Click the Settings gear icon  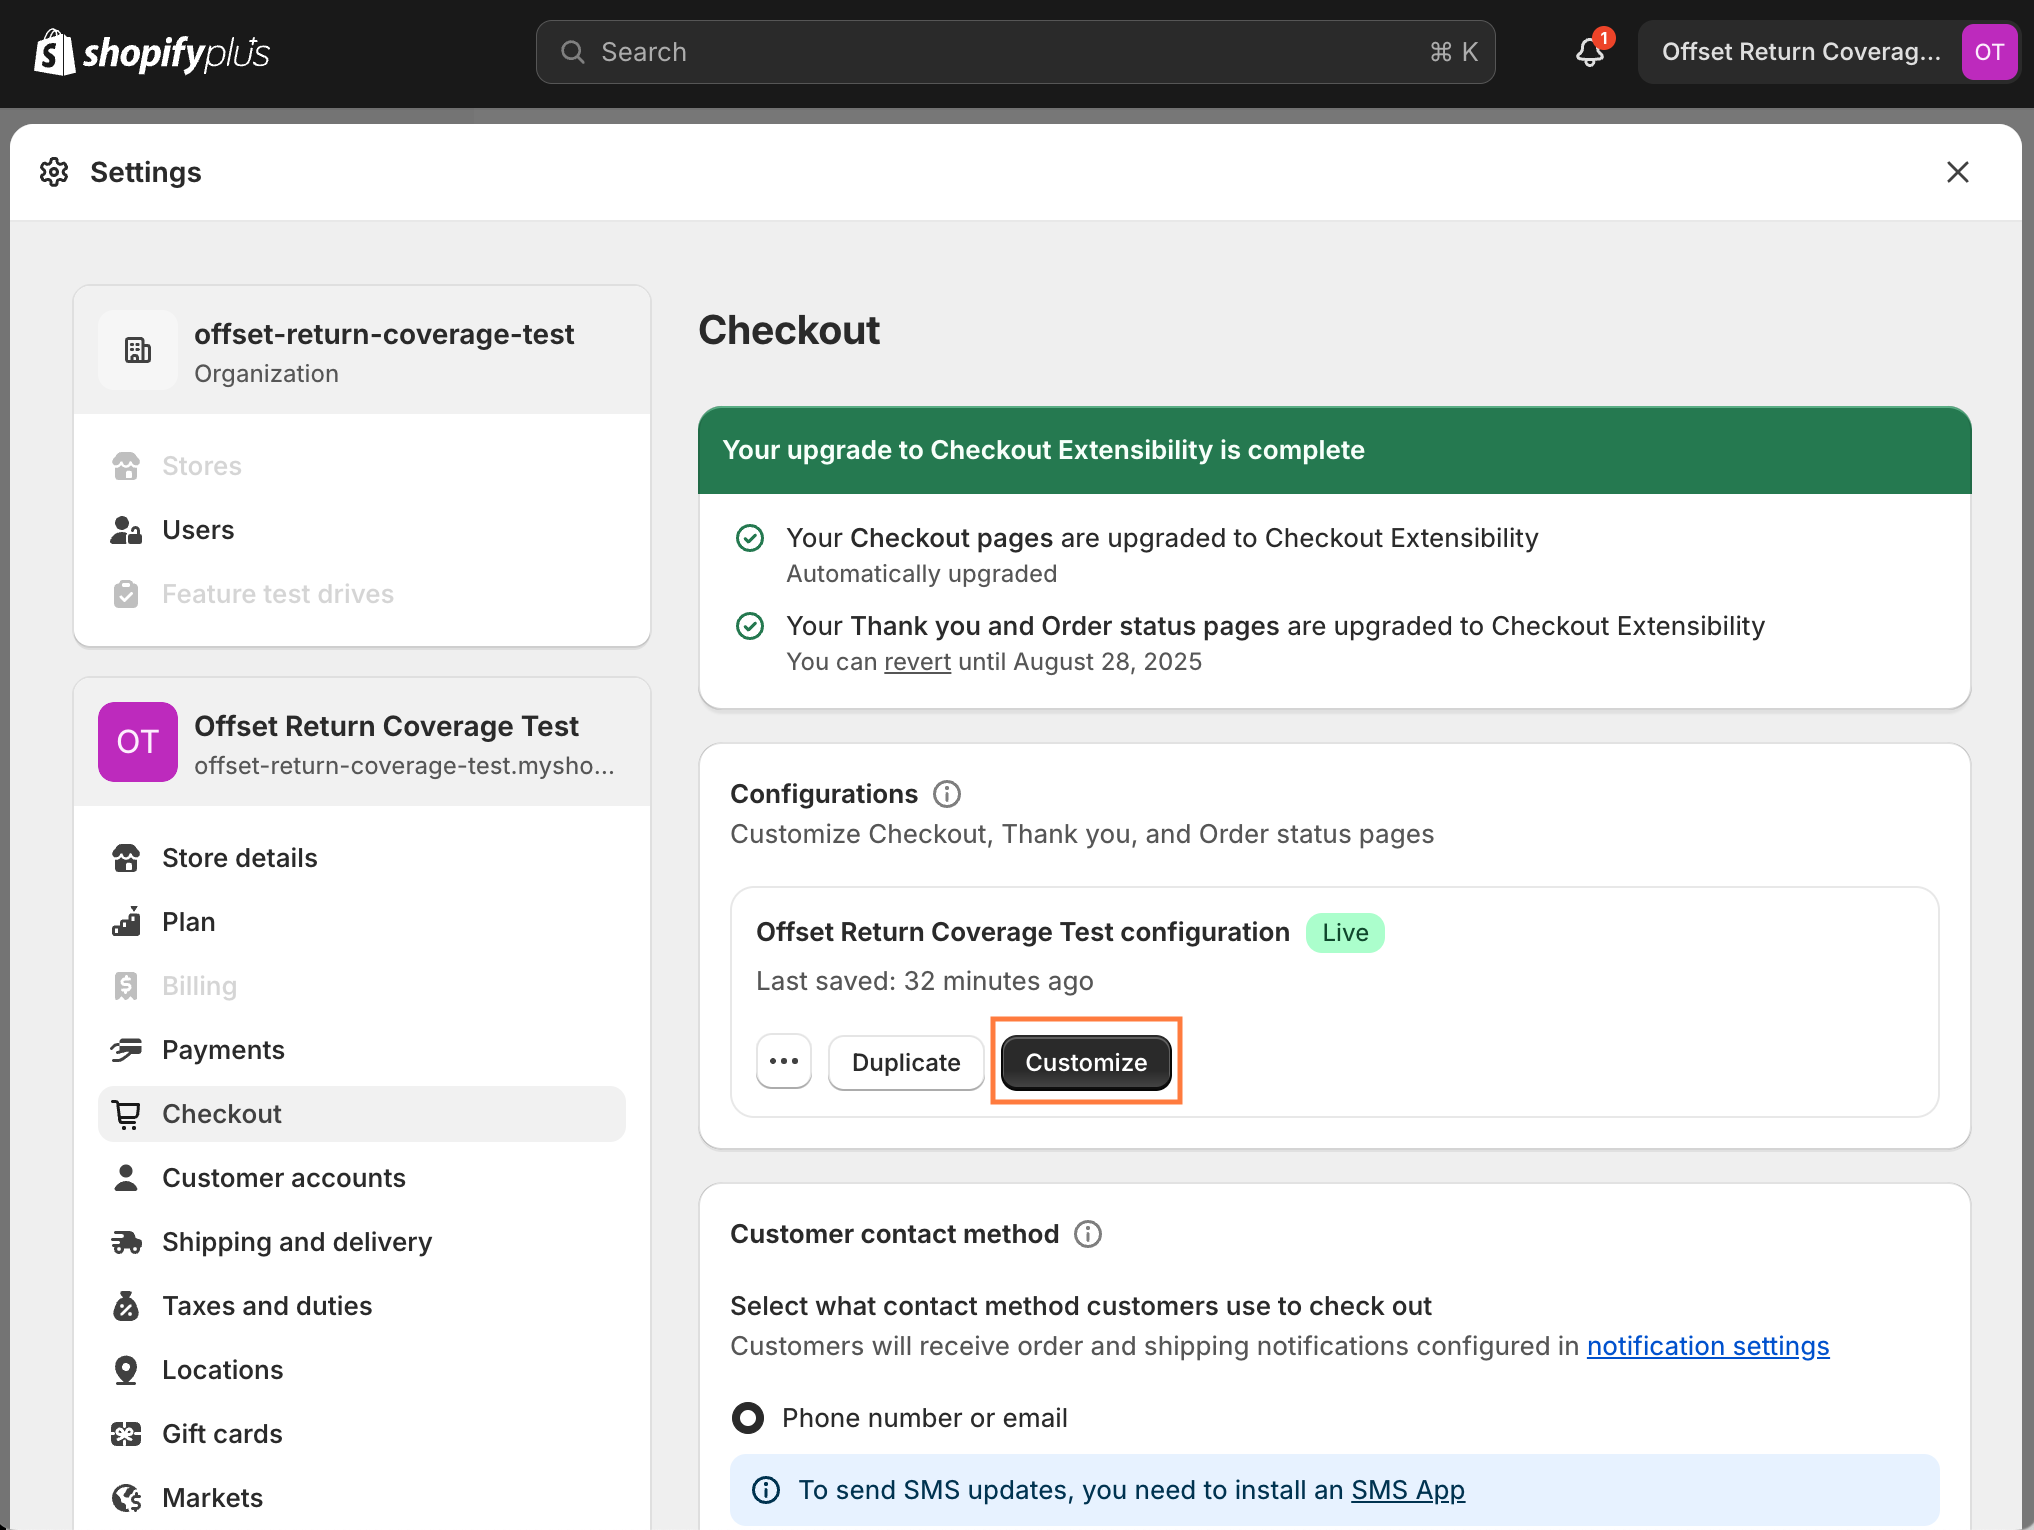pos(54,172)
